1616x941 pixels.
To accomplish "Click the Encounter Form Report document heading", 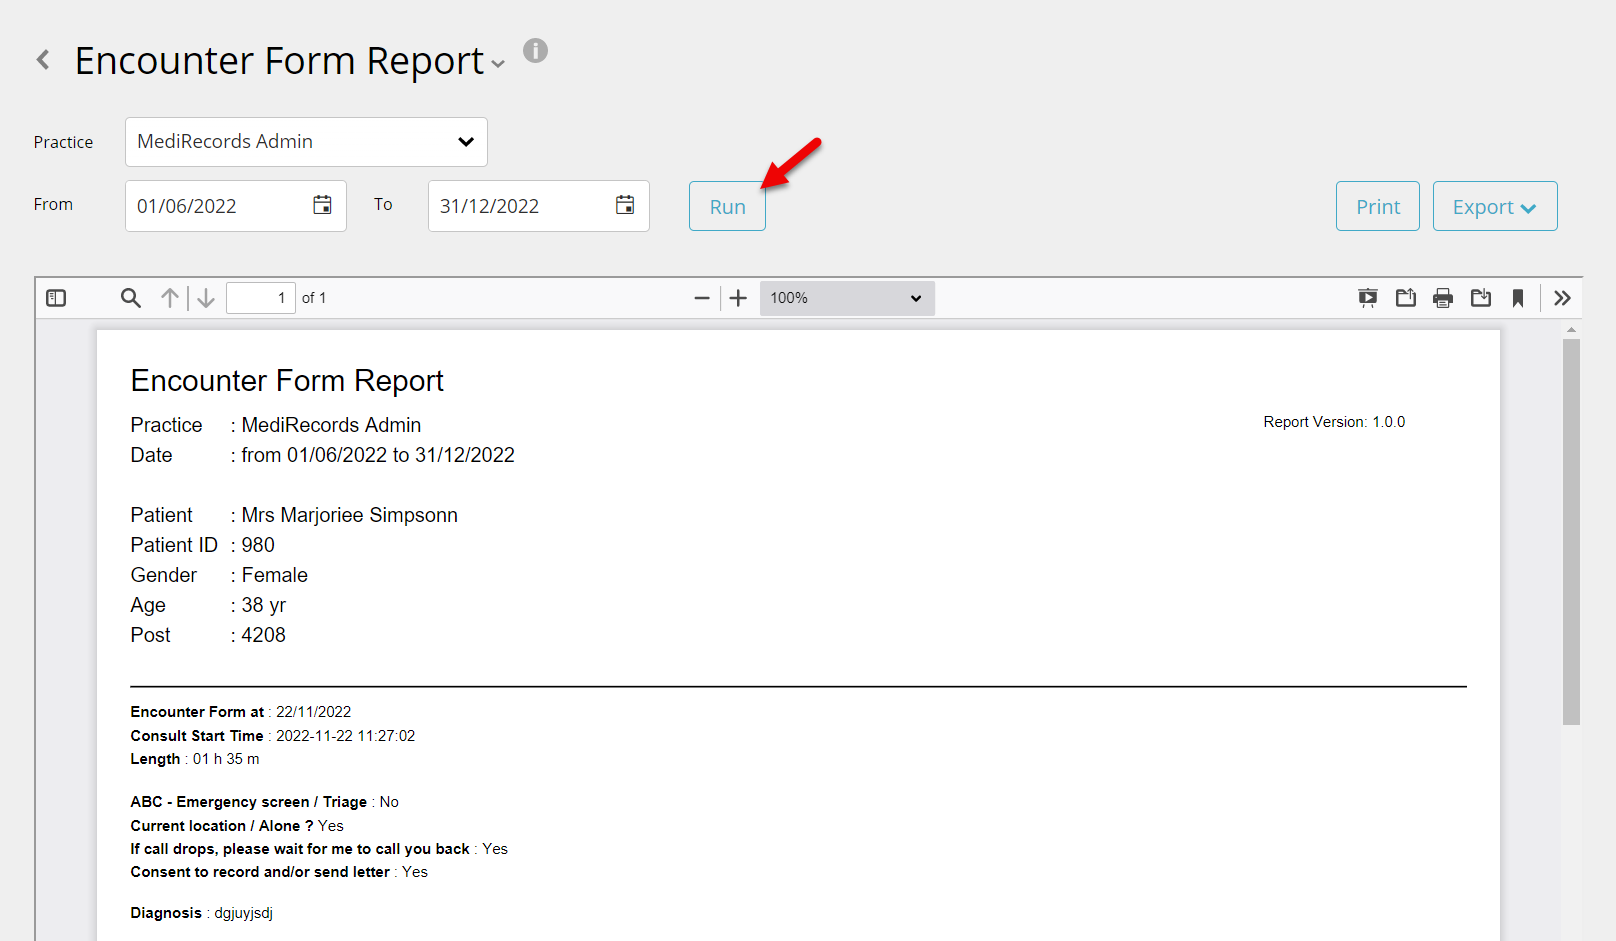I will tap(287, 381).
